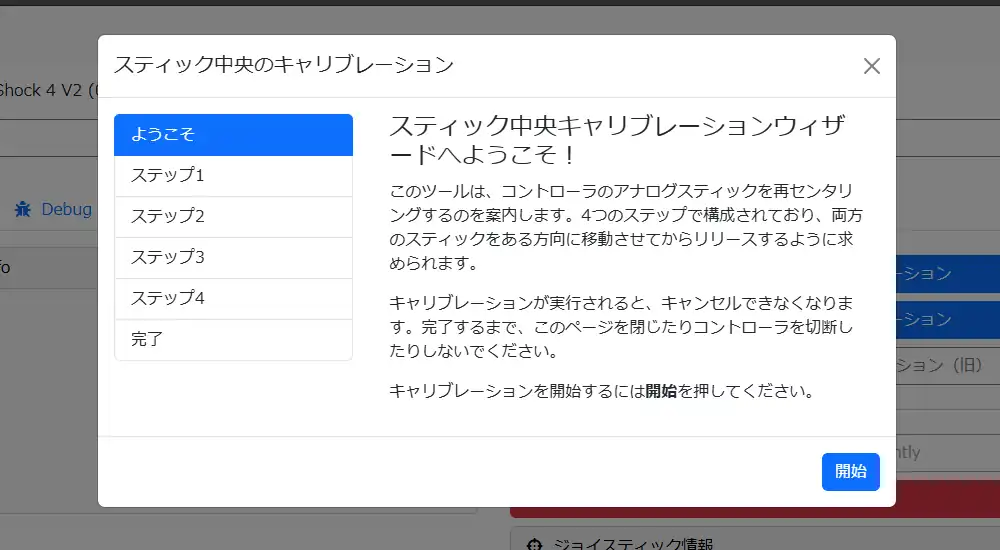This screenshot has width=1000, height=550.
Task: Close the スティック中央のキャリブレーション dialog
Action: tap(871, 66)
